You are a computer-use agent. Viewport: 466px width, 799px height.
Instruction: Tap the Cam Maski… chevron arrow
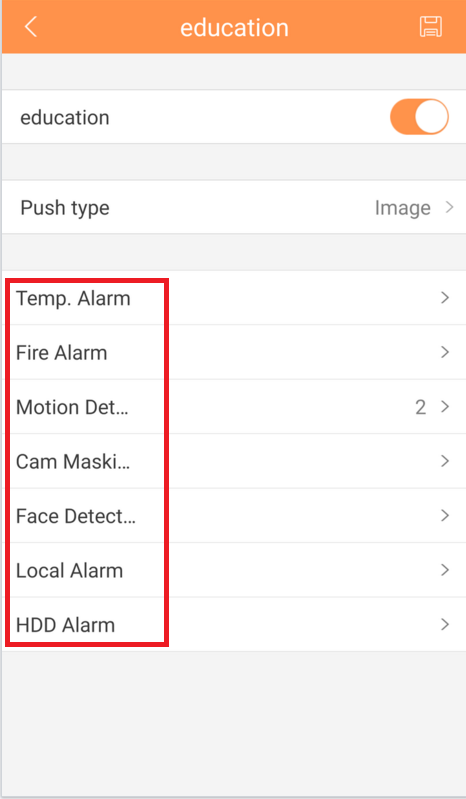point(445,461)
